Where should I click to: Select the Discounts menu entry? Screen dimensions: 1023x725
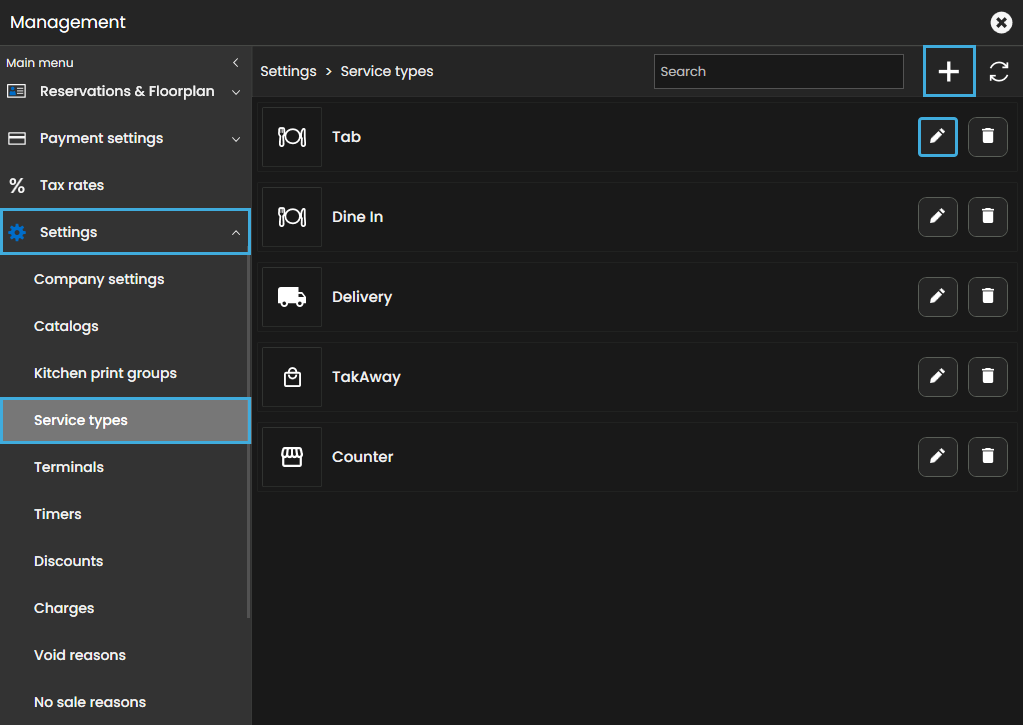point(68,561)
